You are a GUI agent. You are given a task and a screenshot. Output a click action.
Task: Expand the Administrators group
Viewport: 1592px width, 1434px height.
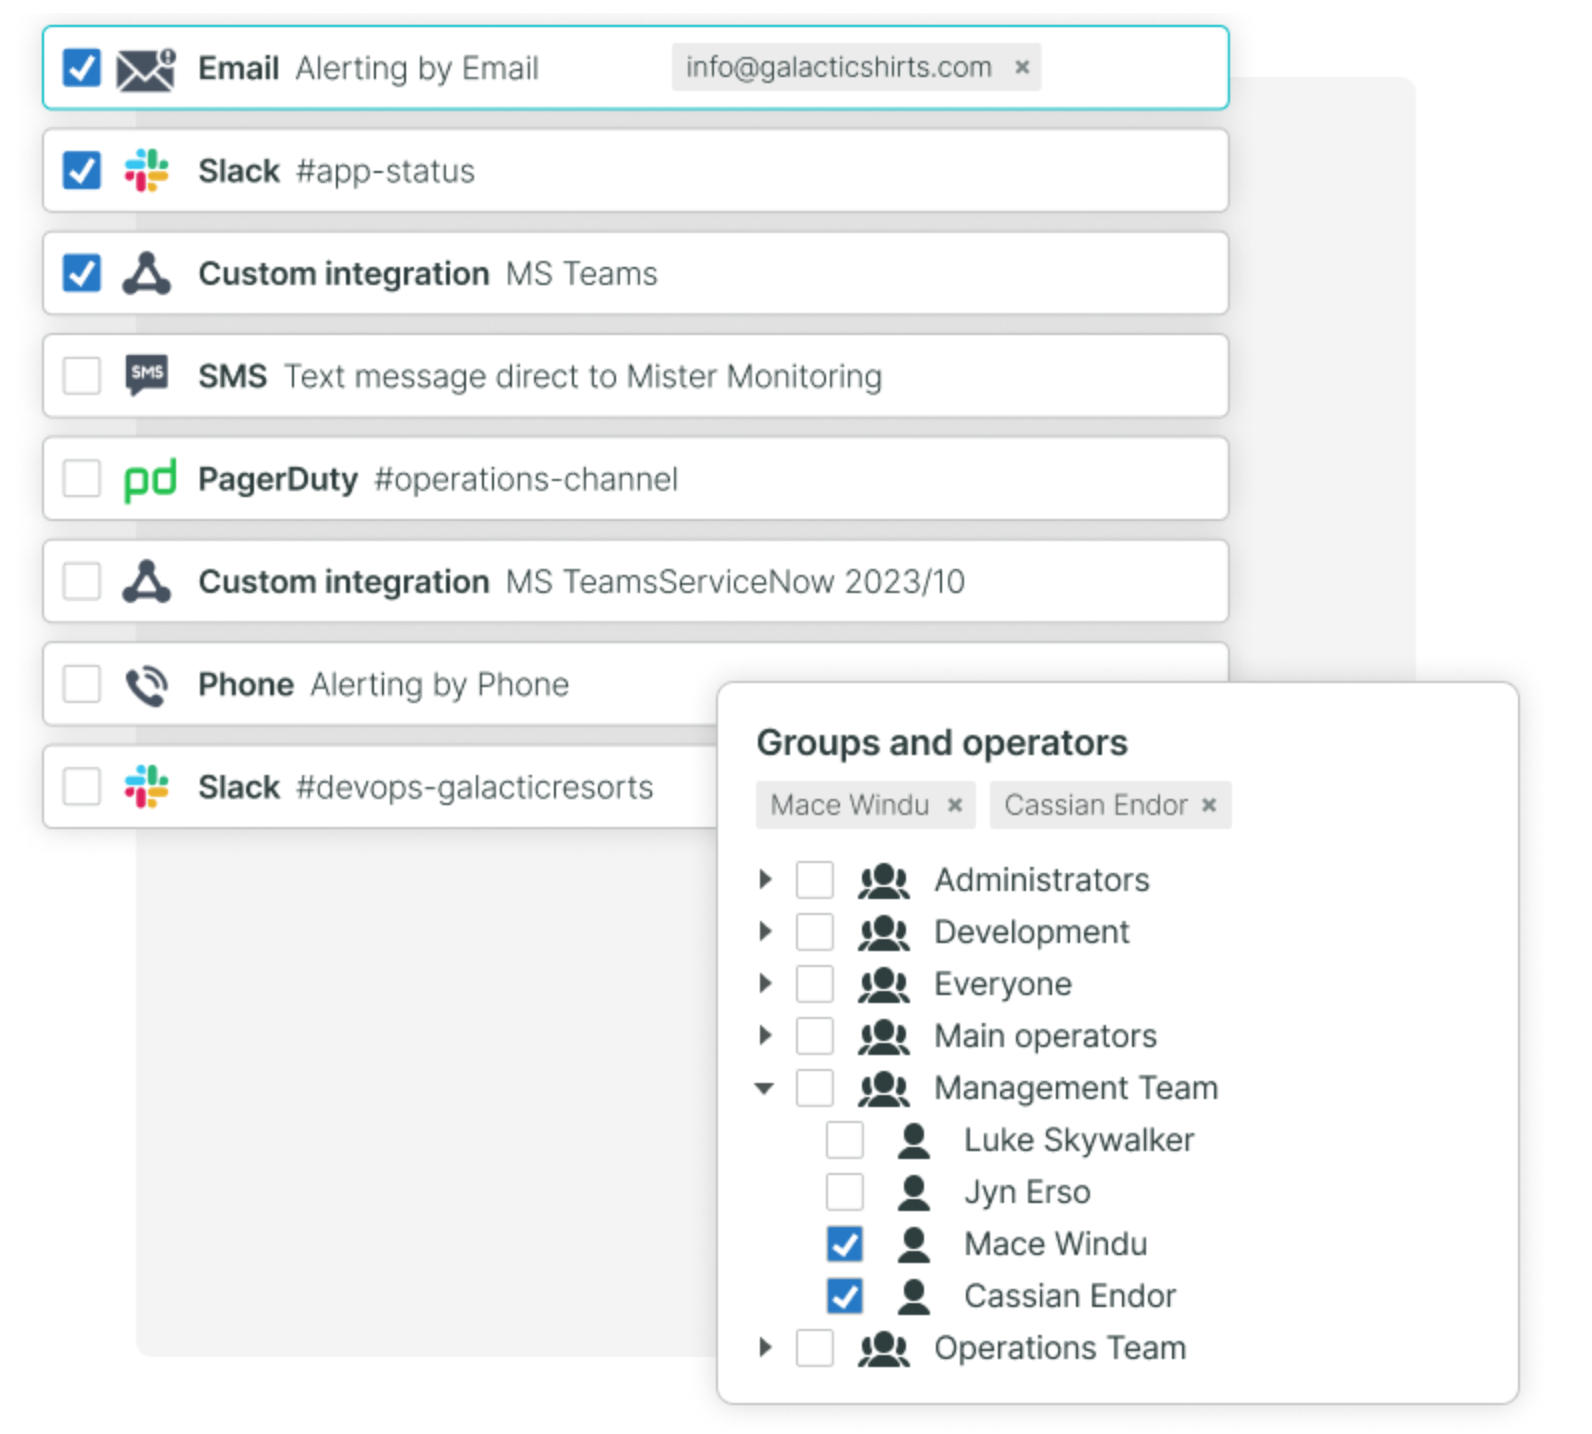click(x=765, y=880)
